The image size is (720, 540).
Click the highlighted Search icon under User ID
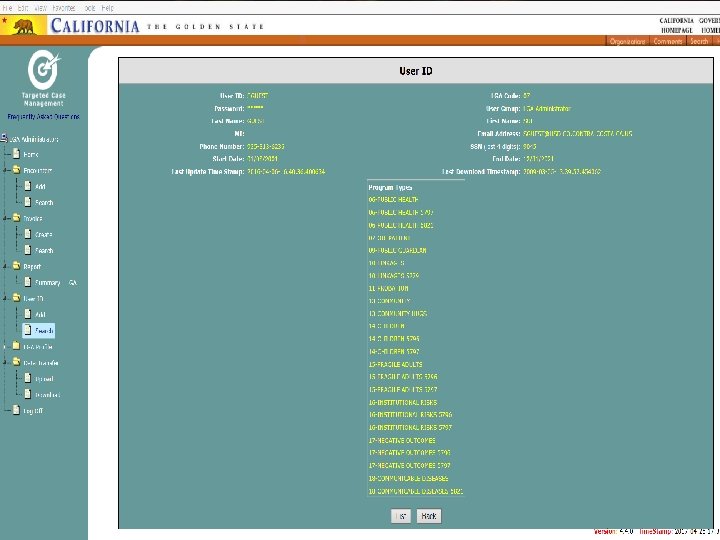click(28, 330)
